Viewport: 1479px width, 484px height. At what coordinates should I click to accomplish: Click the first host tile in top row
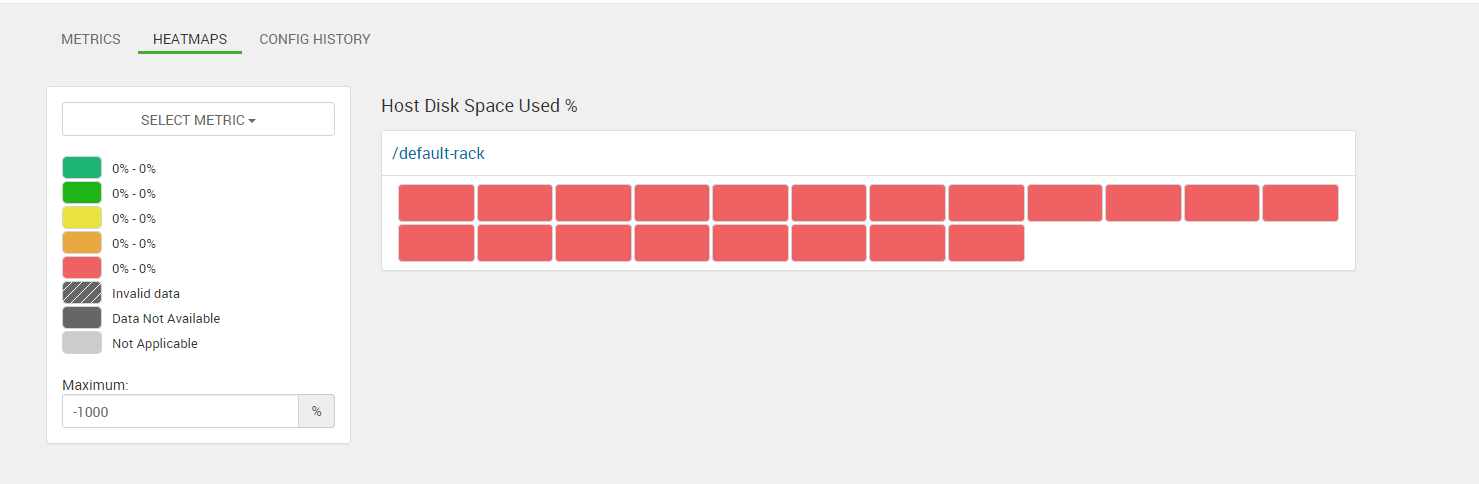click(436, 203)
